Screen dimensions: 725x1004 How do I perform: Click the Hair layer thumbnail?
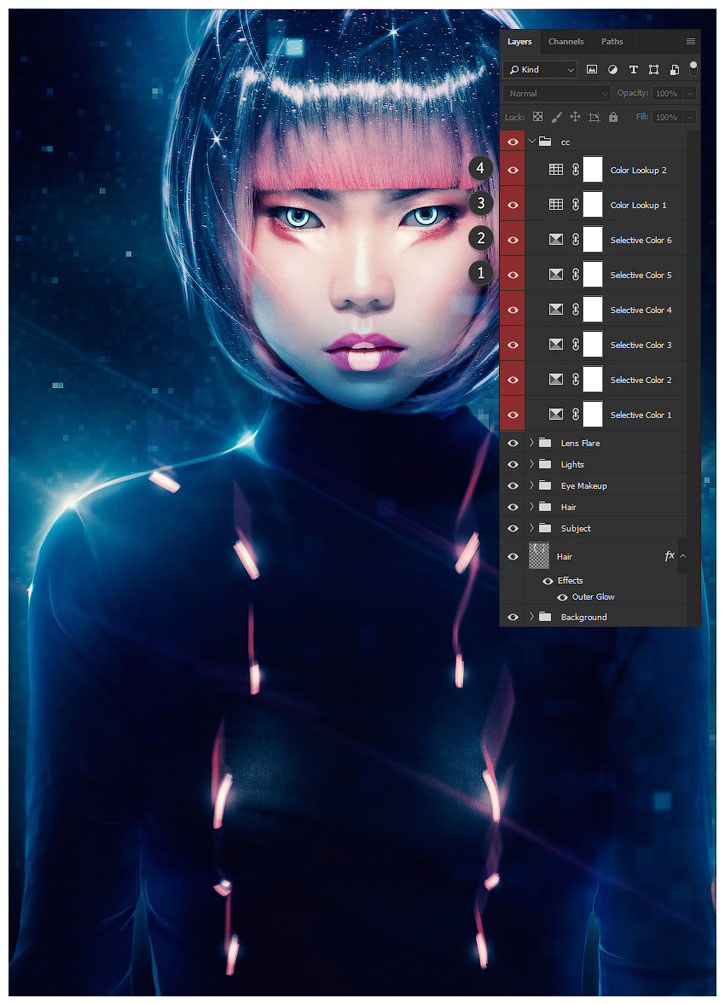(540, 556)
